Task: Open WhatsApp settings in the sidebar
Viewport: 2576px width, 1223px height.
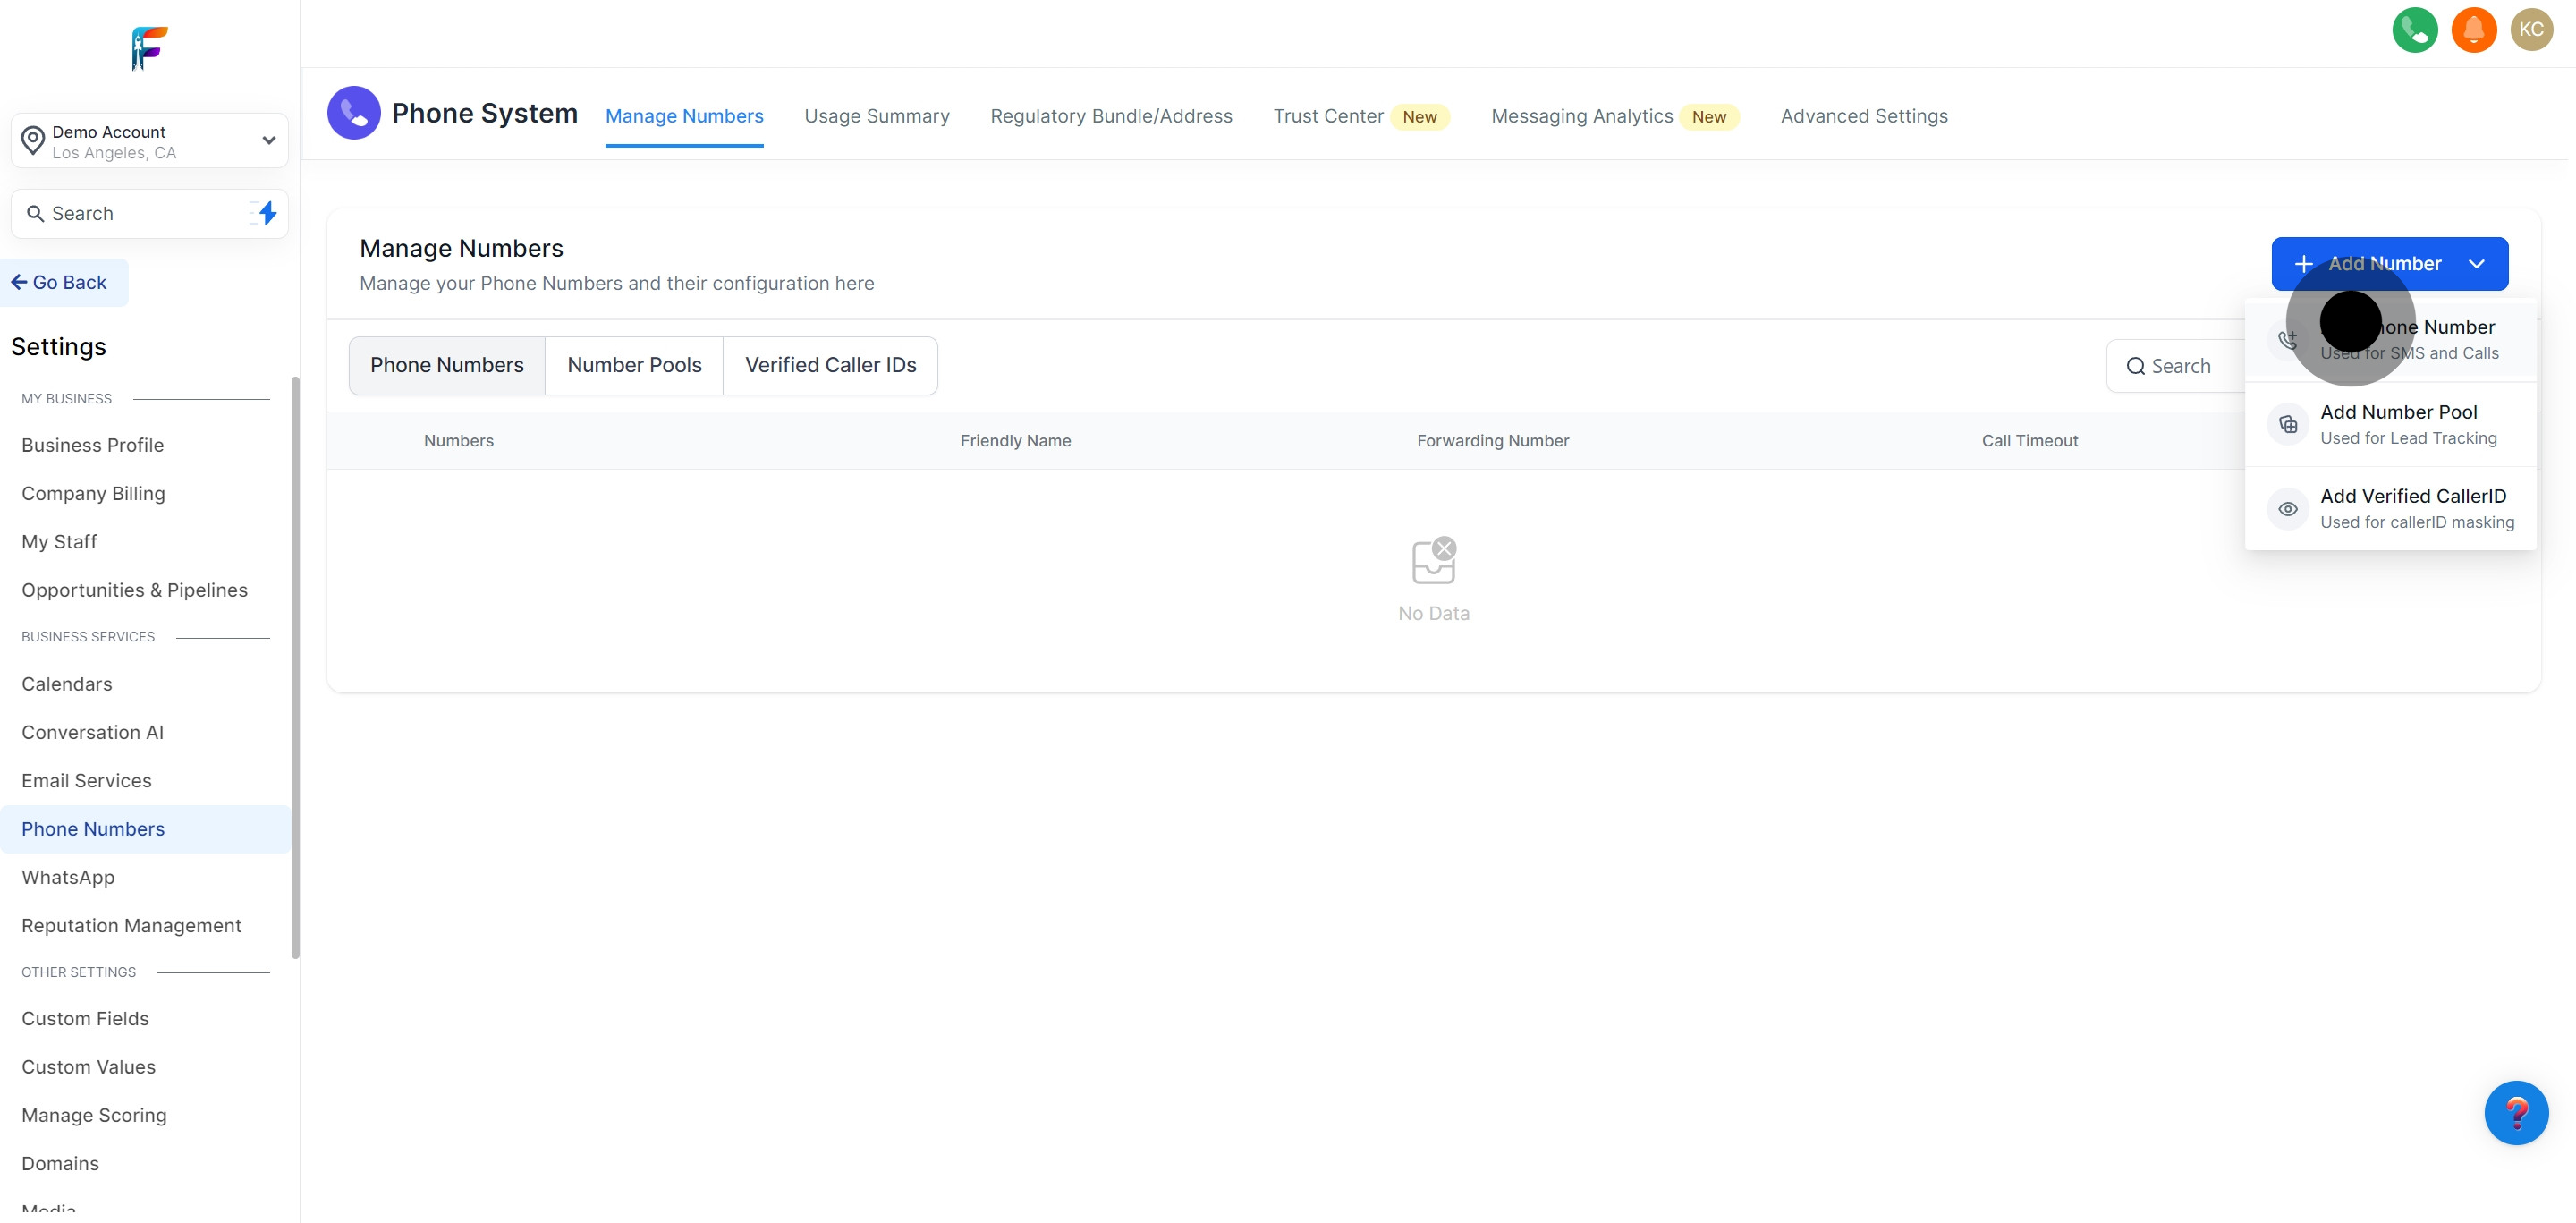Action: 68,877
